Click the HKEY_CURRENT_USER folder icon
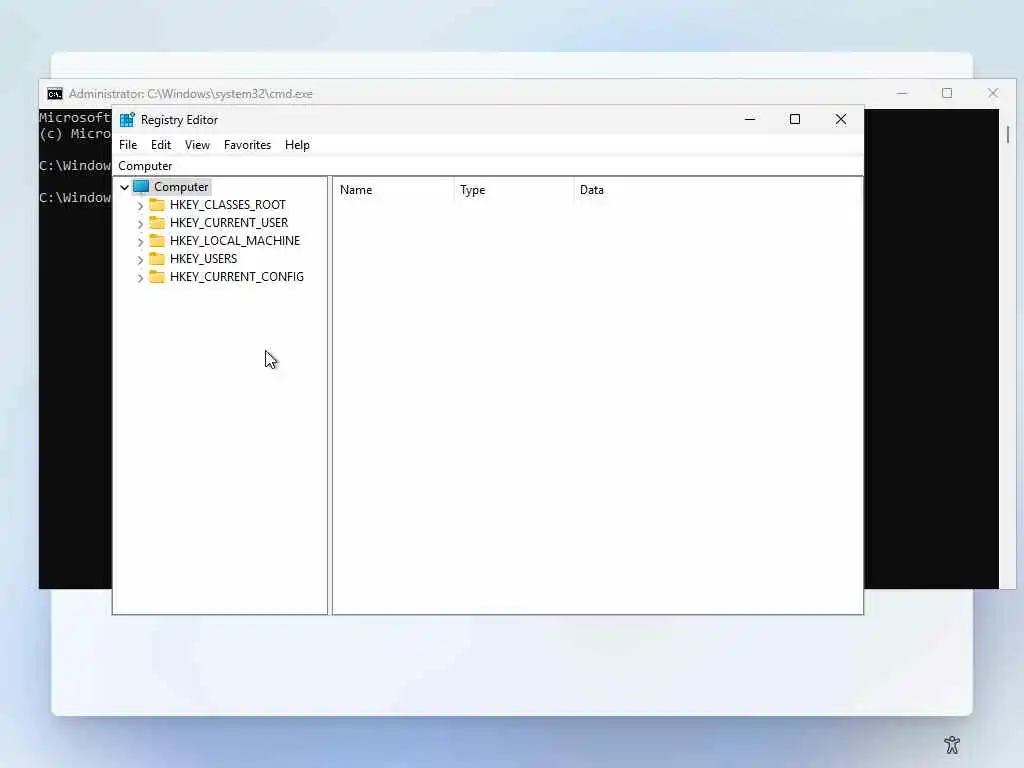The width and height of the screenshot is (1024, 768). pos(157,223)
